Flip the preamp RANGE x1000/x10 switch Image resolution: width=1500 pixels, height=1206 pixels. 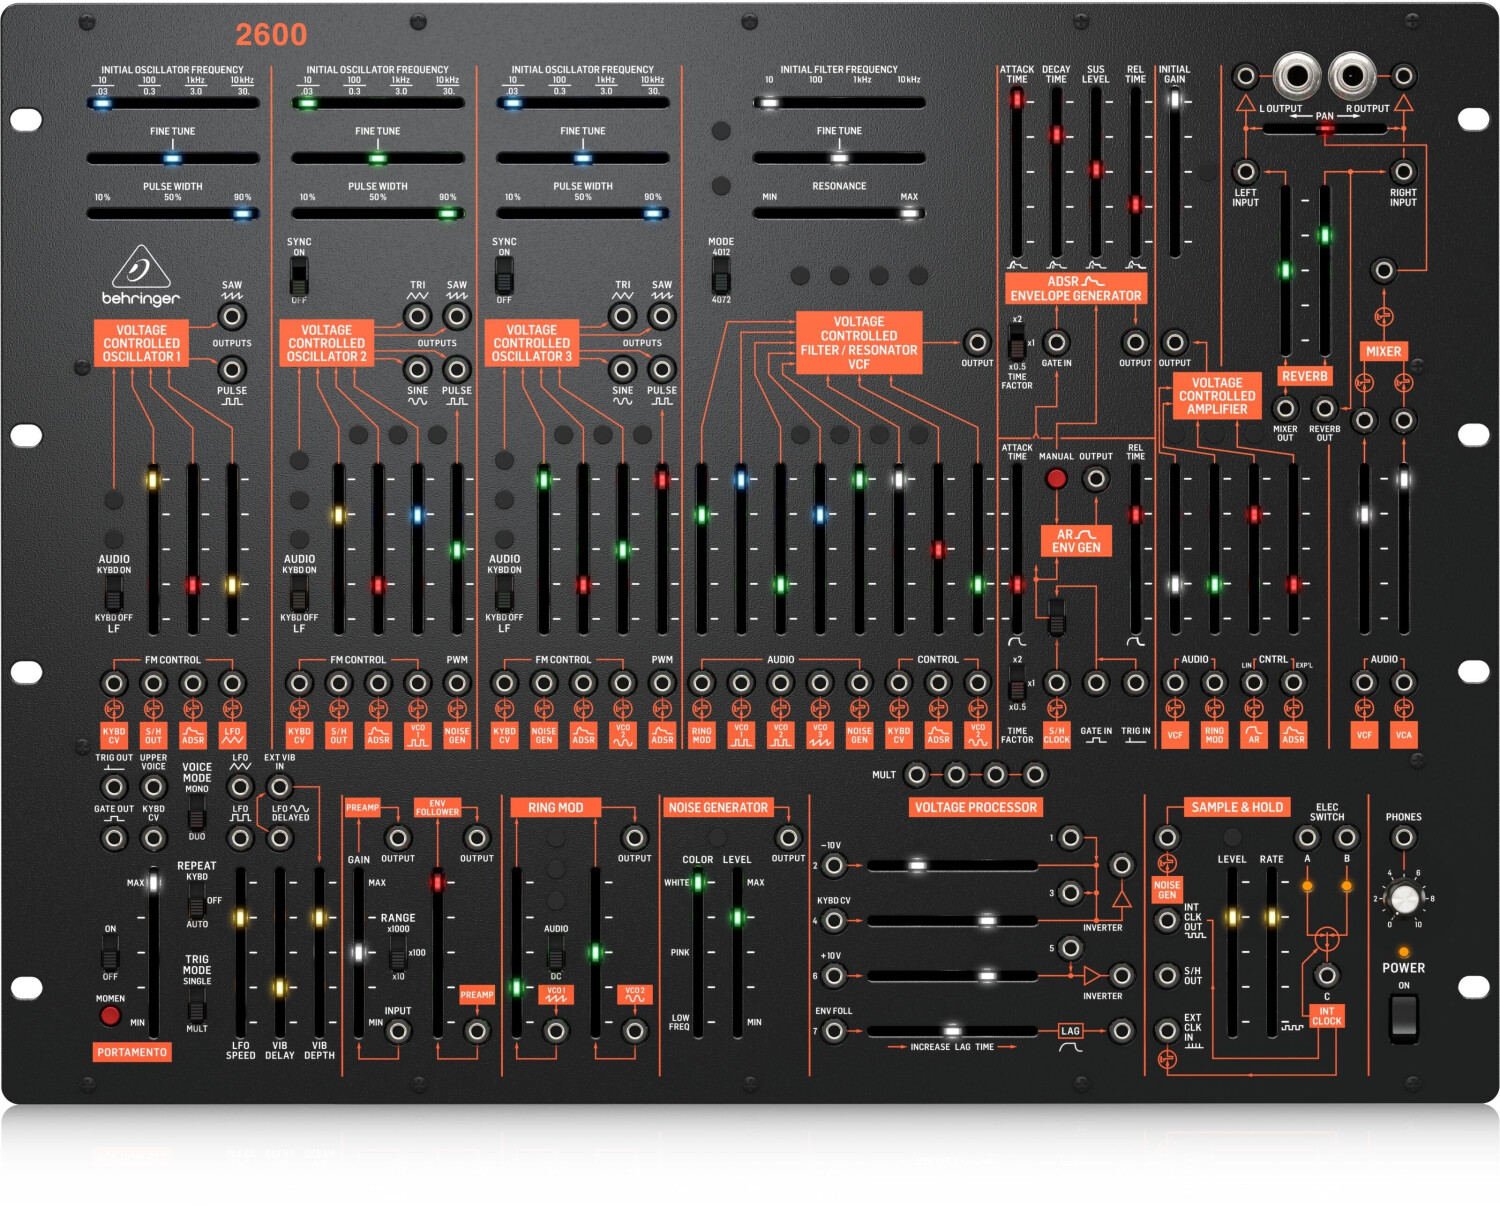[x=398, y=952]
